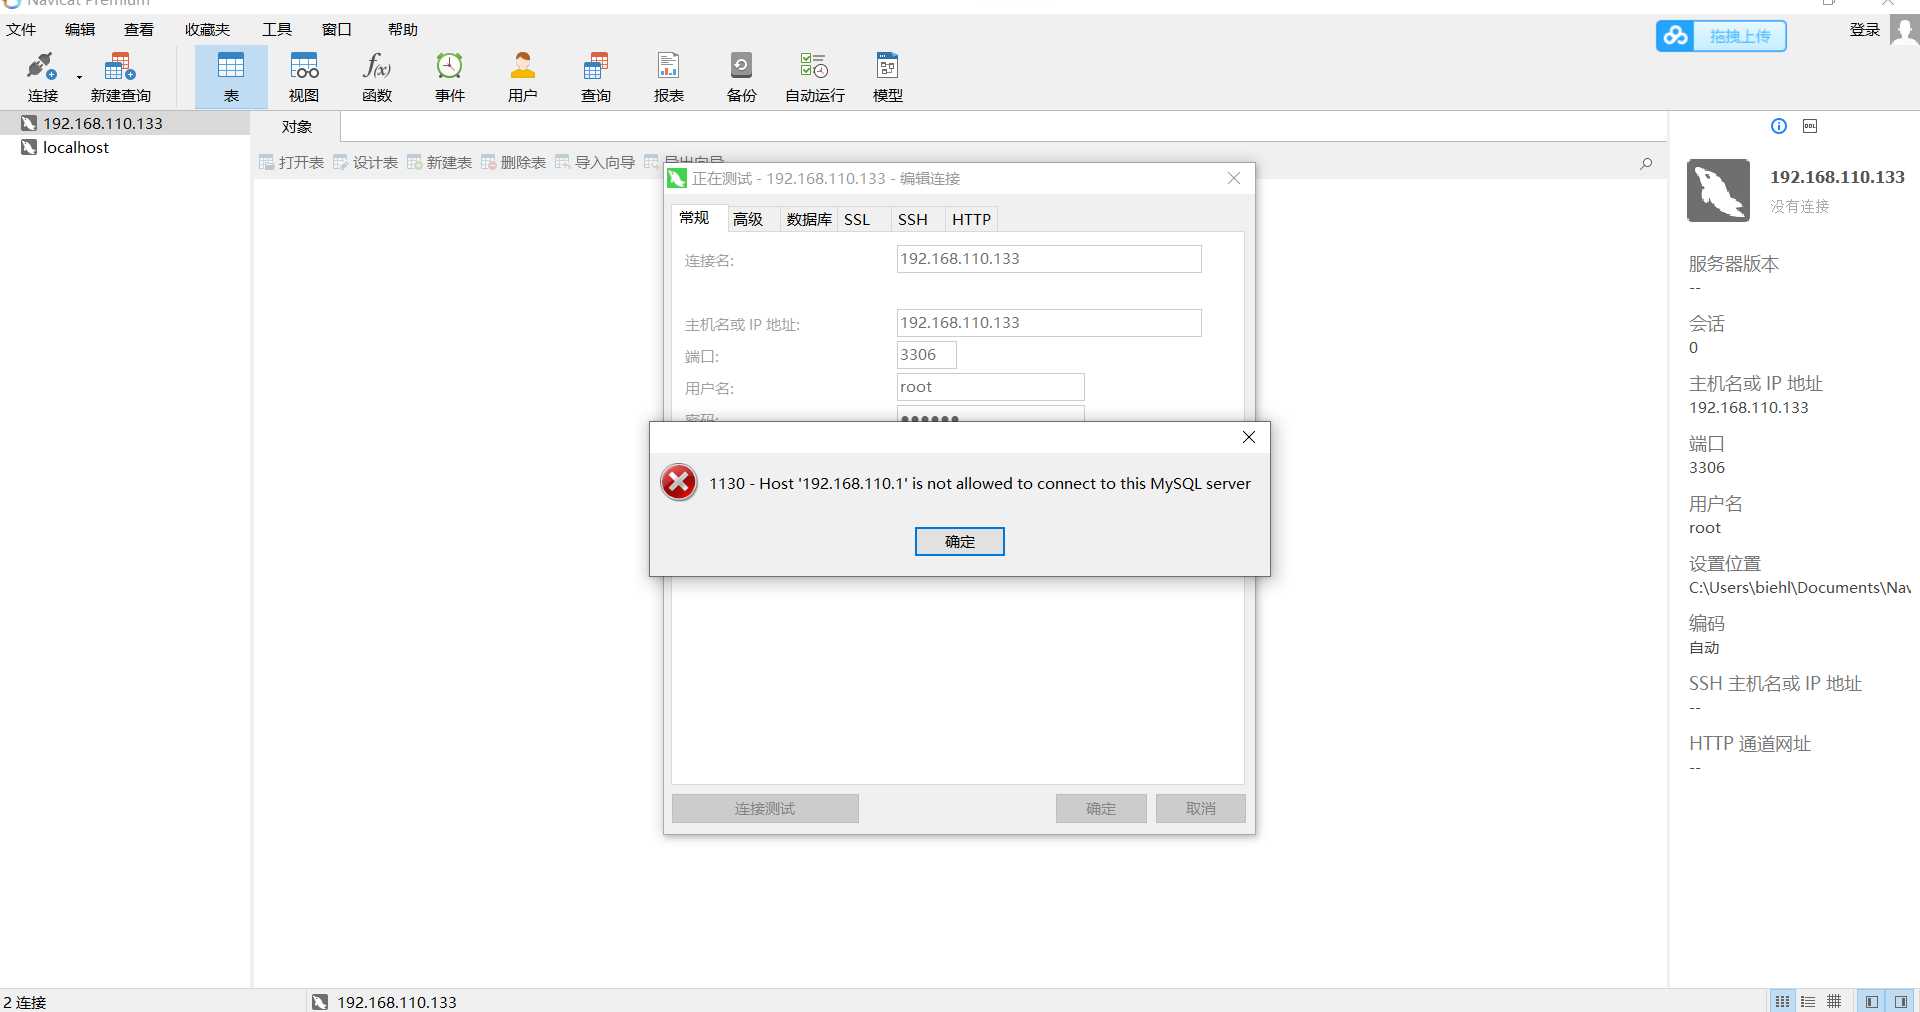Viewport: 1920px width, 1012px height.
Task: Click 取消 in connection dialog
Action: pos(1201,808)
